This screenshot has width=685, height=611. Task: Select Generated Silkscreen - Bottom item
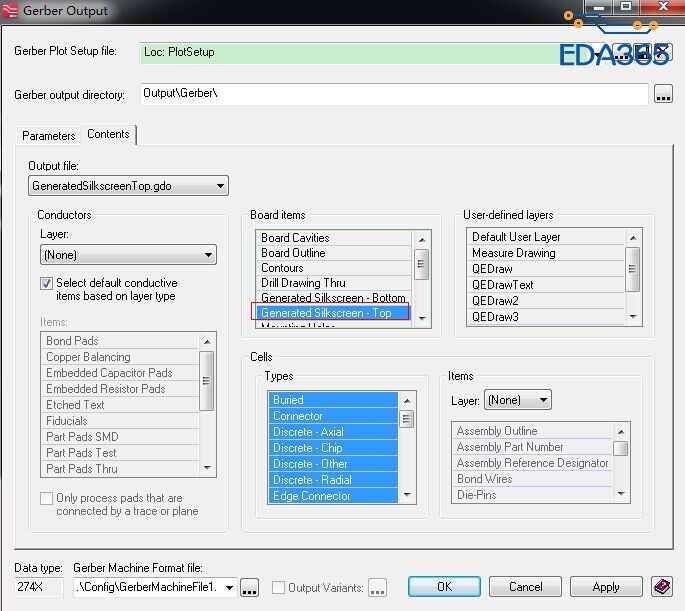click(x=333, y=298)
